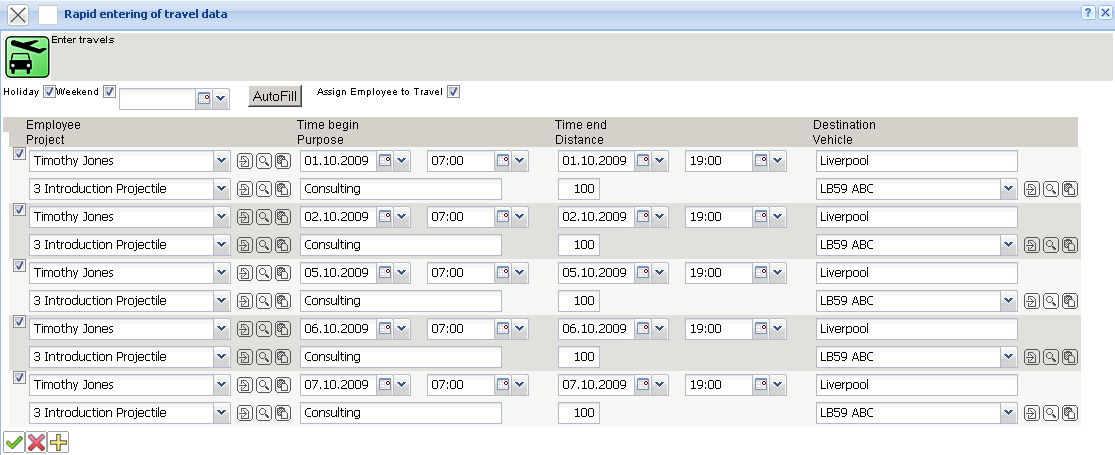Uncheck the Holiday checkbox

[x=49, y=92]
